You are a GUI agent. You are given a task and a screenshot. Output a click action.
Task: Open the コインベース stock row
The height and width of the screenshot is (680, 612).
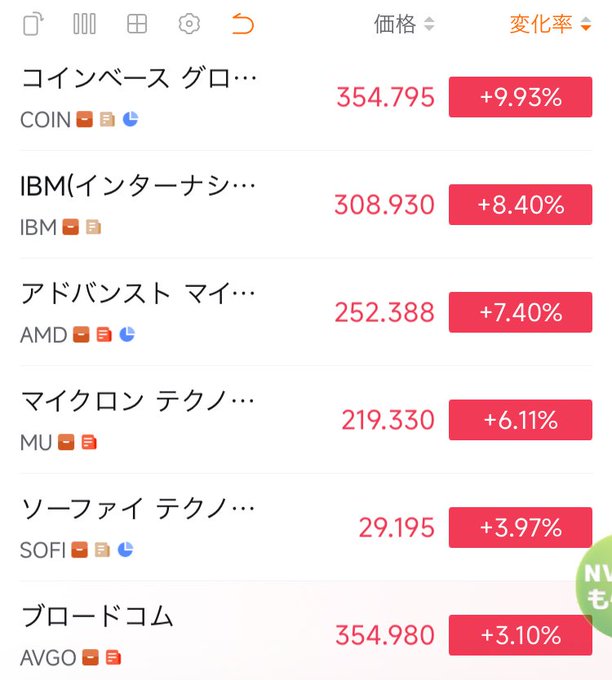tap(140, 78)
